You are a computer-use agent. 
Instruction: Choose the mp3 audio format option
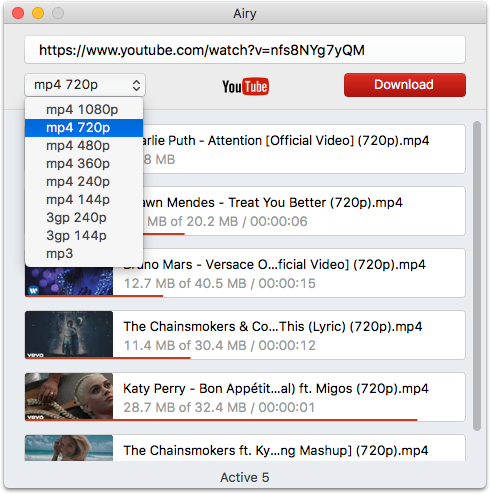(x=84, y=254)
